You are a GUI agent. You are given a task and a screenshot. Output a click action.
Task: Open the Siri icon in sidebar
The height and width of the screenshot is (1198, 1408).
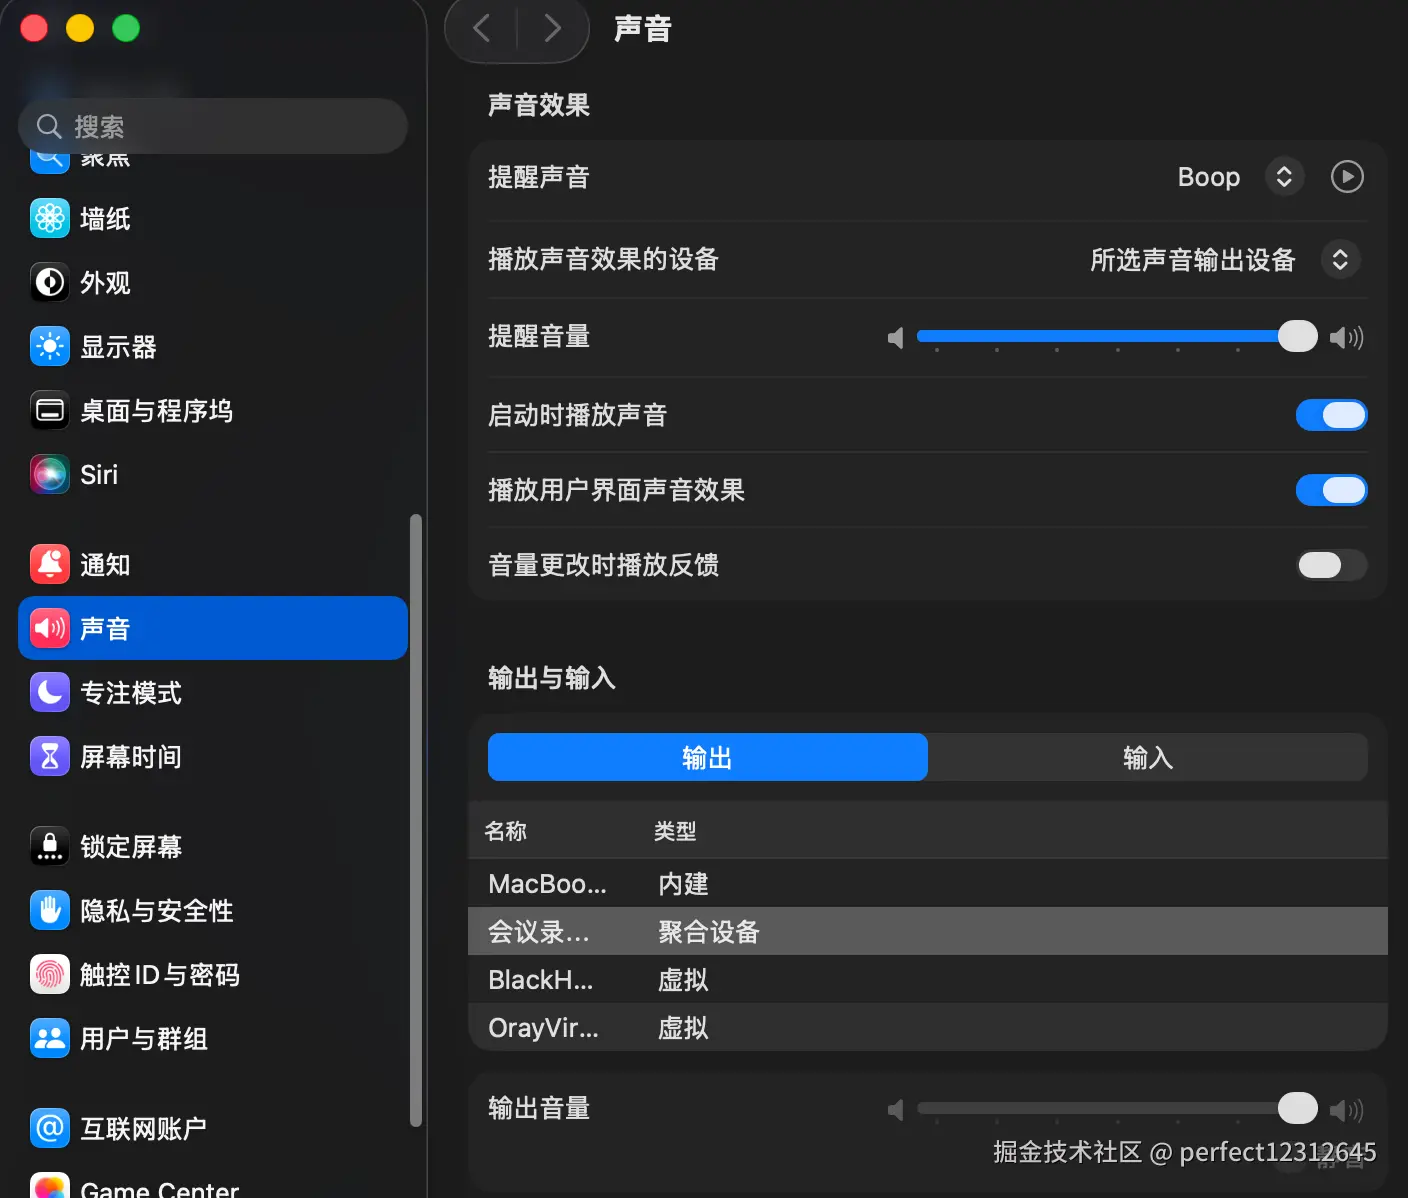[50, 474]
